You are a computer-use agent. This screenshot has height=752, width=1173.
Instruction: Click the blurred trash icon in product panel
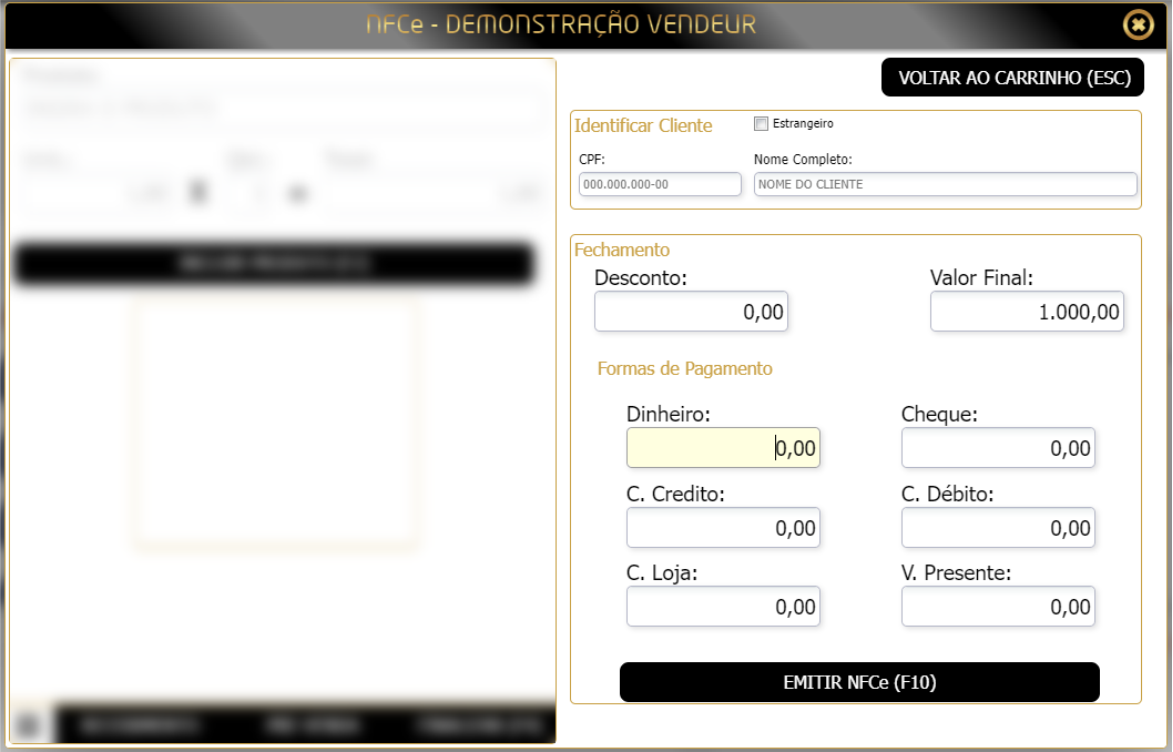(198, 192)
